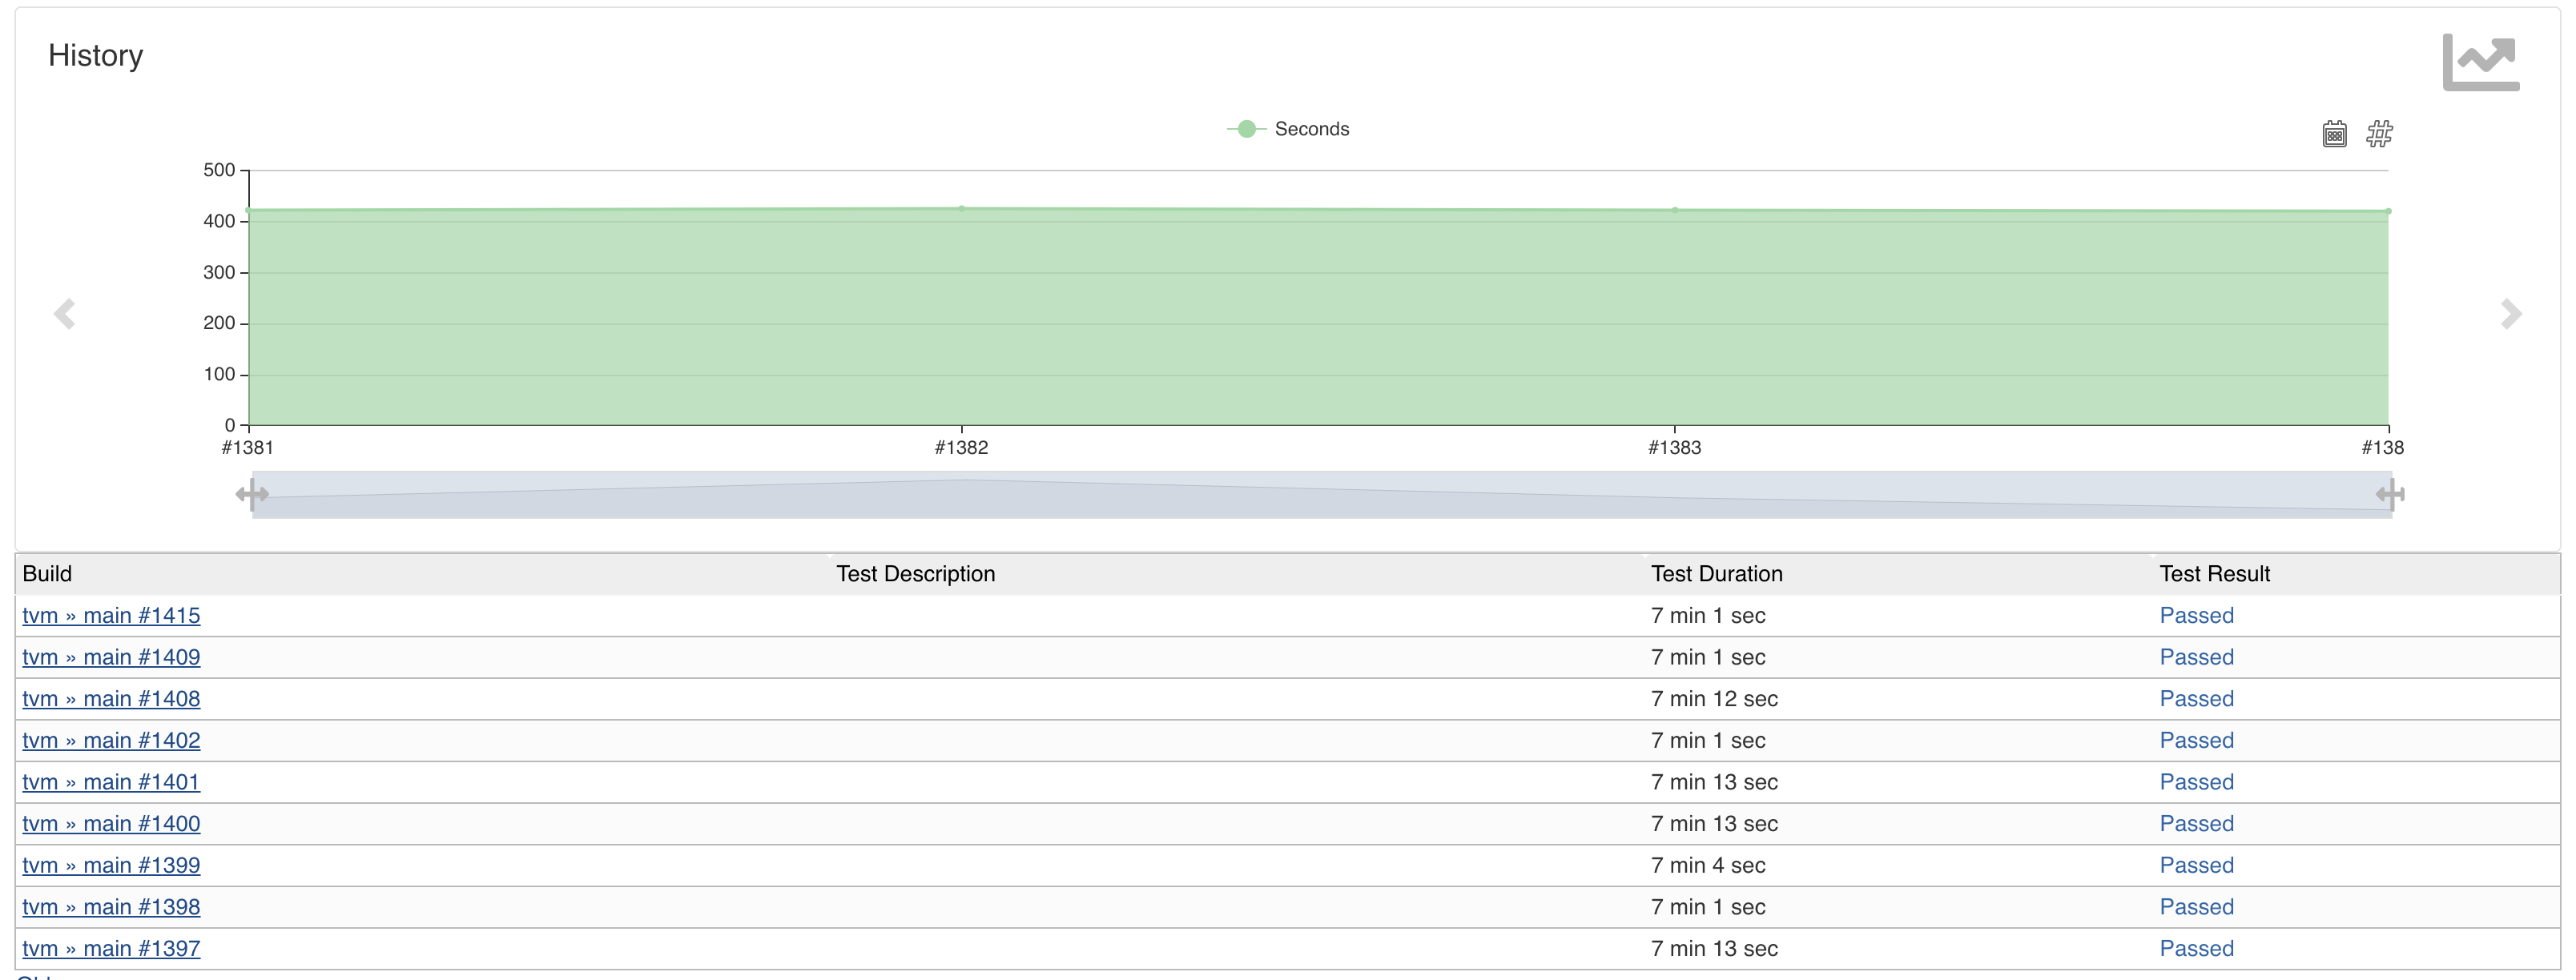Open build tvm » main #1397

[x=111, y=949]
